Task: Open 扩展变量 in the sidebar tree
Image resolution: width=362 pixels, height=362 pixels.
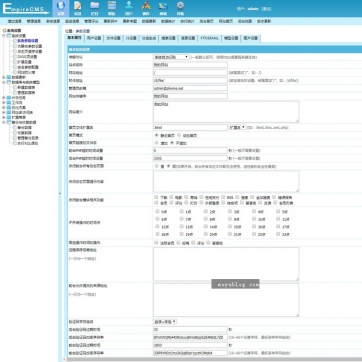Action: [25, 62]
